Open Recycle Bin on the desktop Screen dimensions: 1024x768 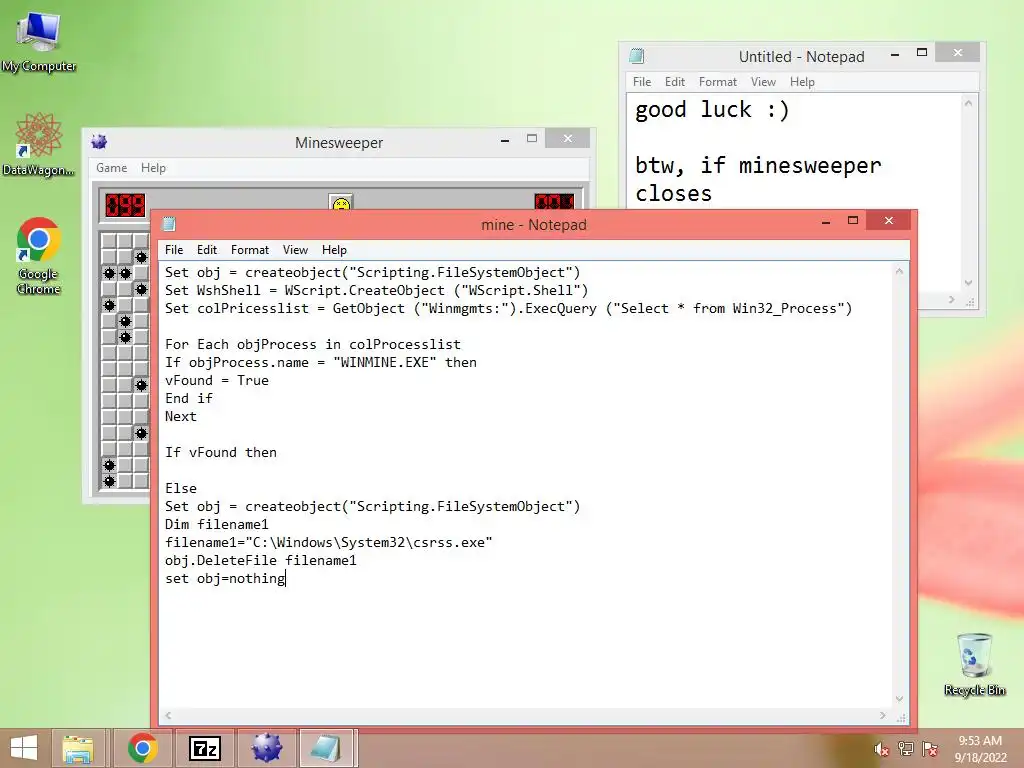coord(974,664)
